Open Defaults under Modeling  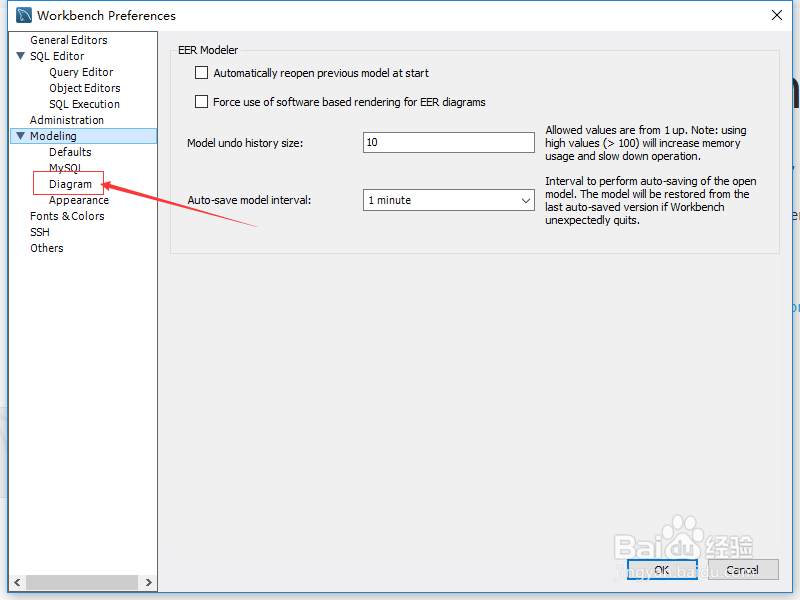click(x=70, y=152)
